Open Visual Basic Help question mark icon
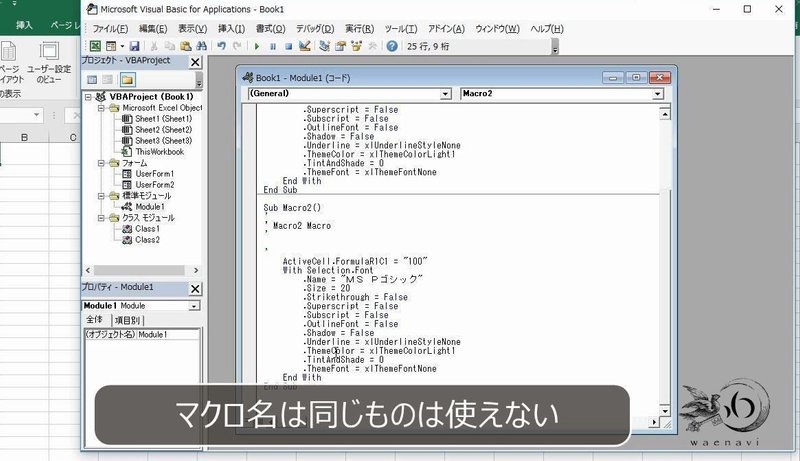 (x=392, y=46)
